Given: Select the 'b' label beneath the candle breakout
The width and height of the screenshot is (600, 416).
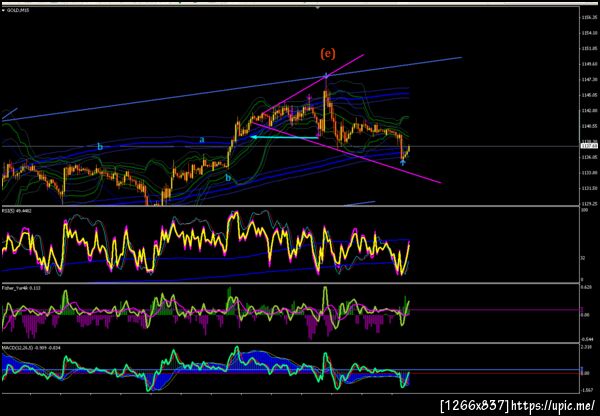Looking at the screenshot, I should [x=228, y=178].
